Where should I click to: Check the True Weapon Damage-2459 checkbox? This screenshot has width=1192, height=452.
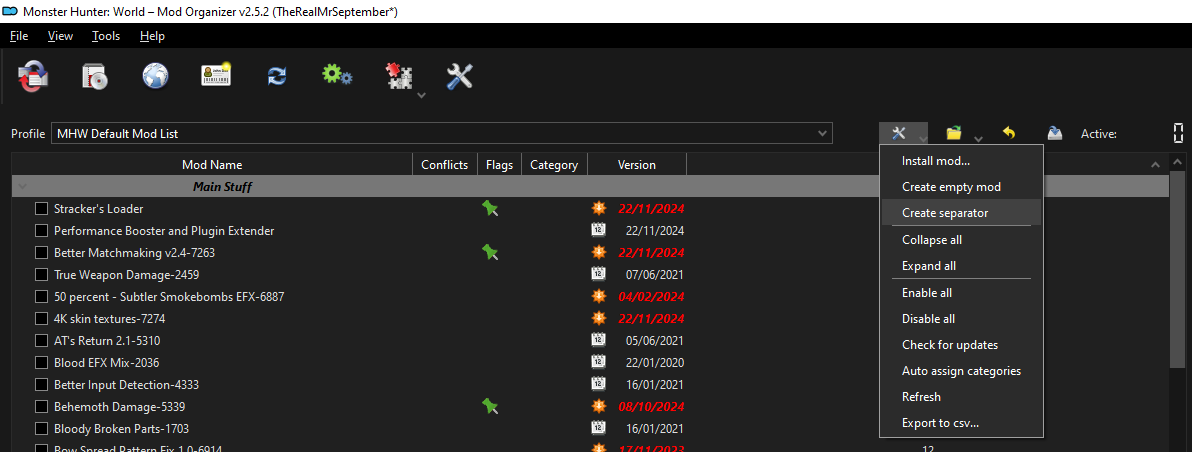point(41,274)
